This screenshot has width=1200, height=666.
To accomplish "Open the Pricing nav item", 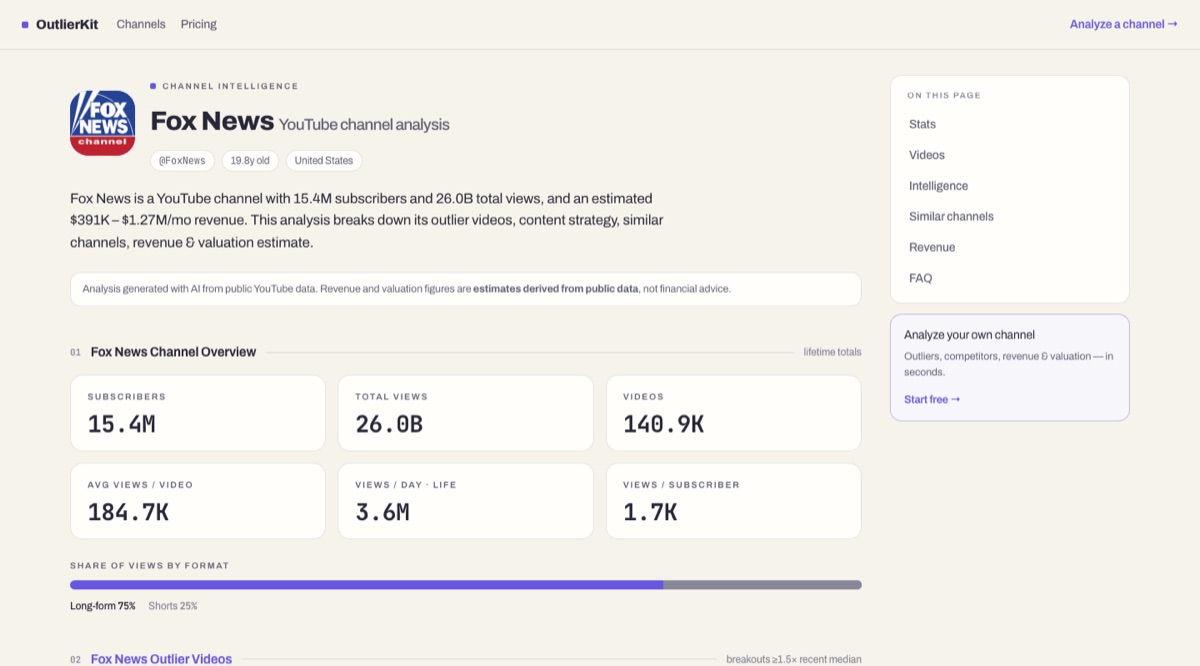I will click(x=198, y=24).
